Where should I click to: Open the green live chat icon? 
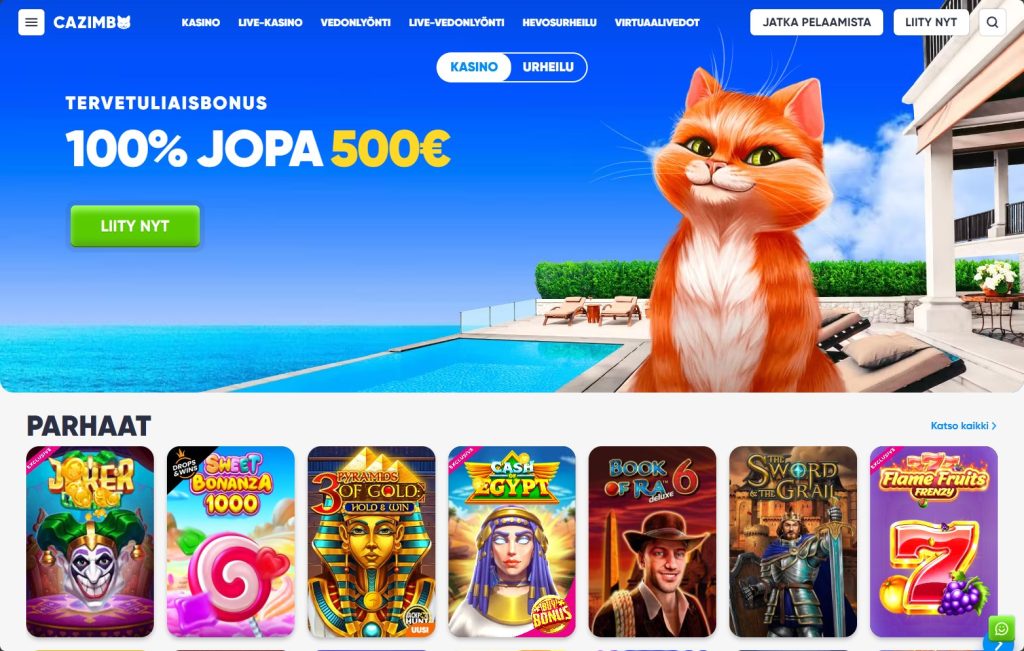[x=1001, y=627]
